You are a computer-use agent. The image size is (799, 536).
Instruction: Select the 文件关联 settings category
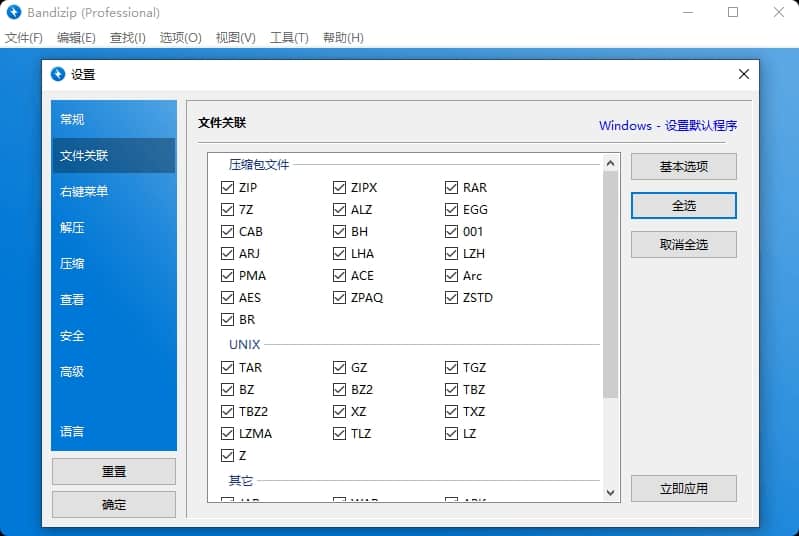click(114, 155)
